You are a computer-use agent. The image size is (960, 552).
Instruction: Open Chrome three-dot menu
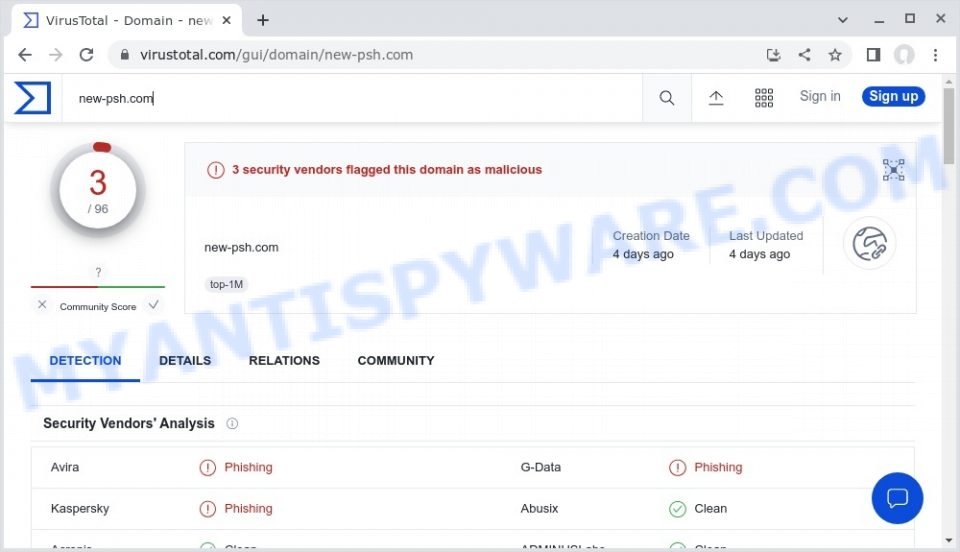[936, 55]
